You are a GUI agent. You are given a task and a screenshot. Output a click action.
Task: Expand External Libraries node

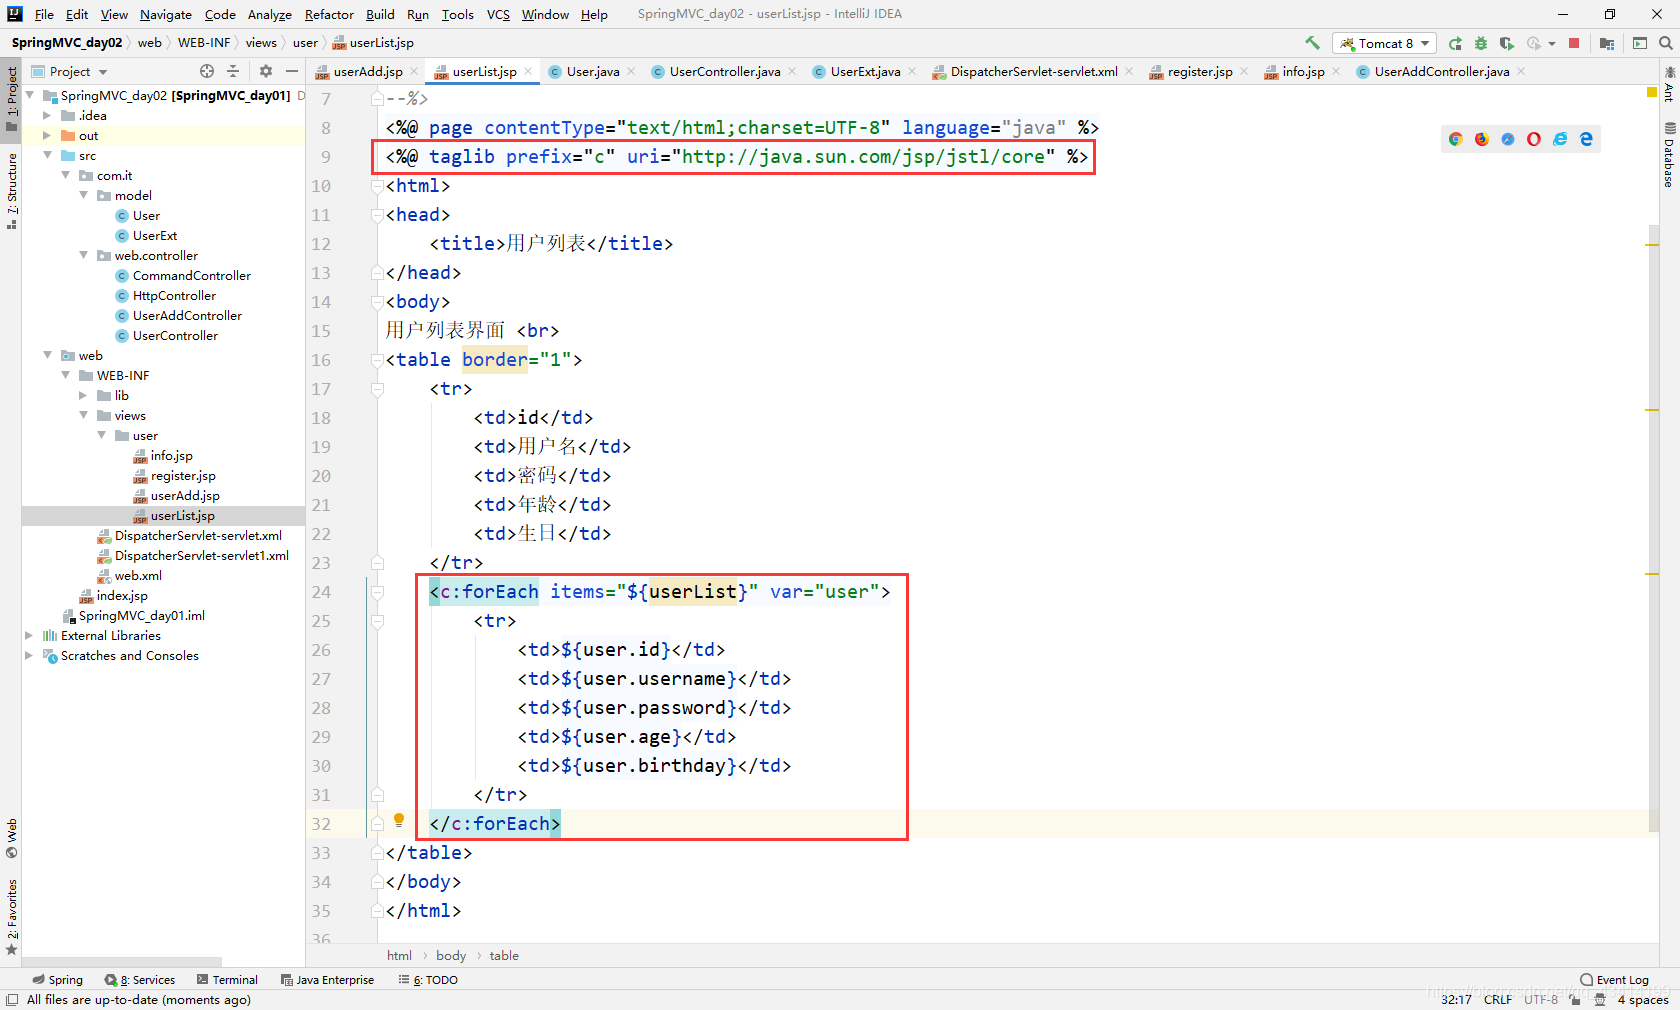(x=29, y=635)
